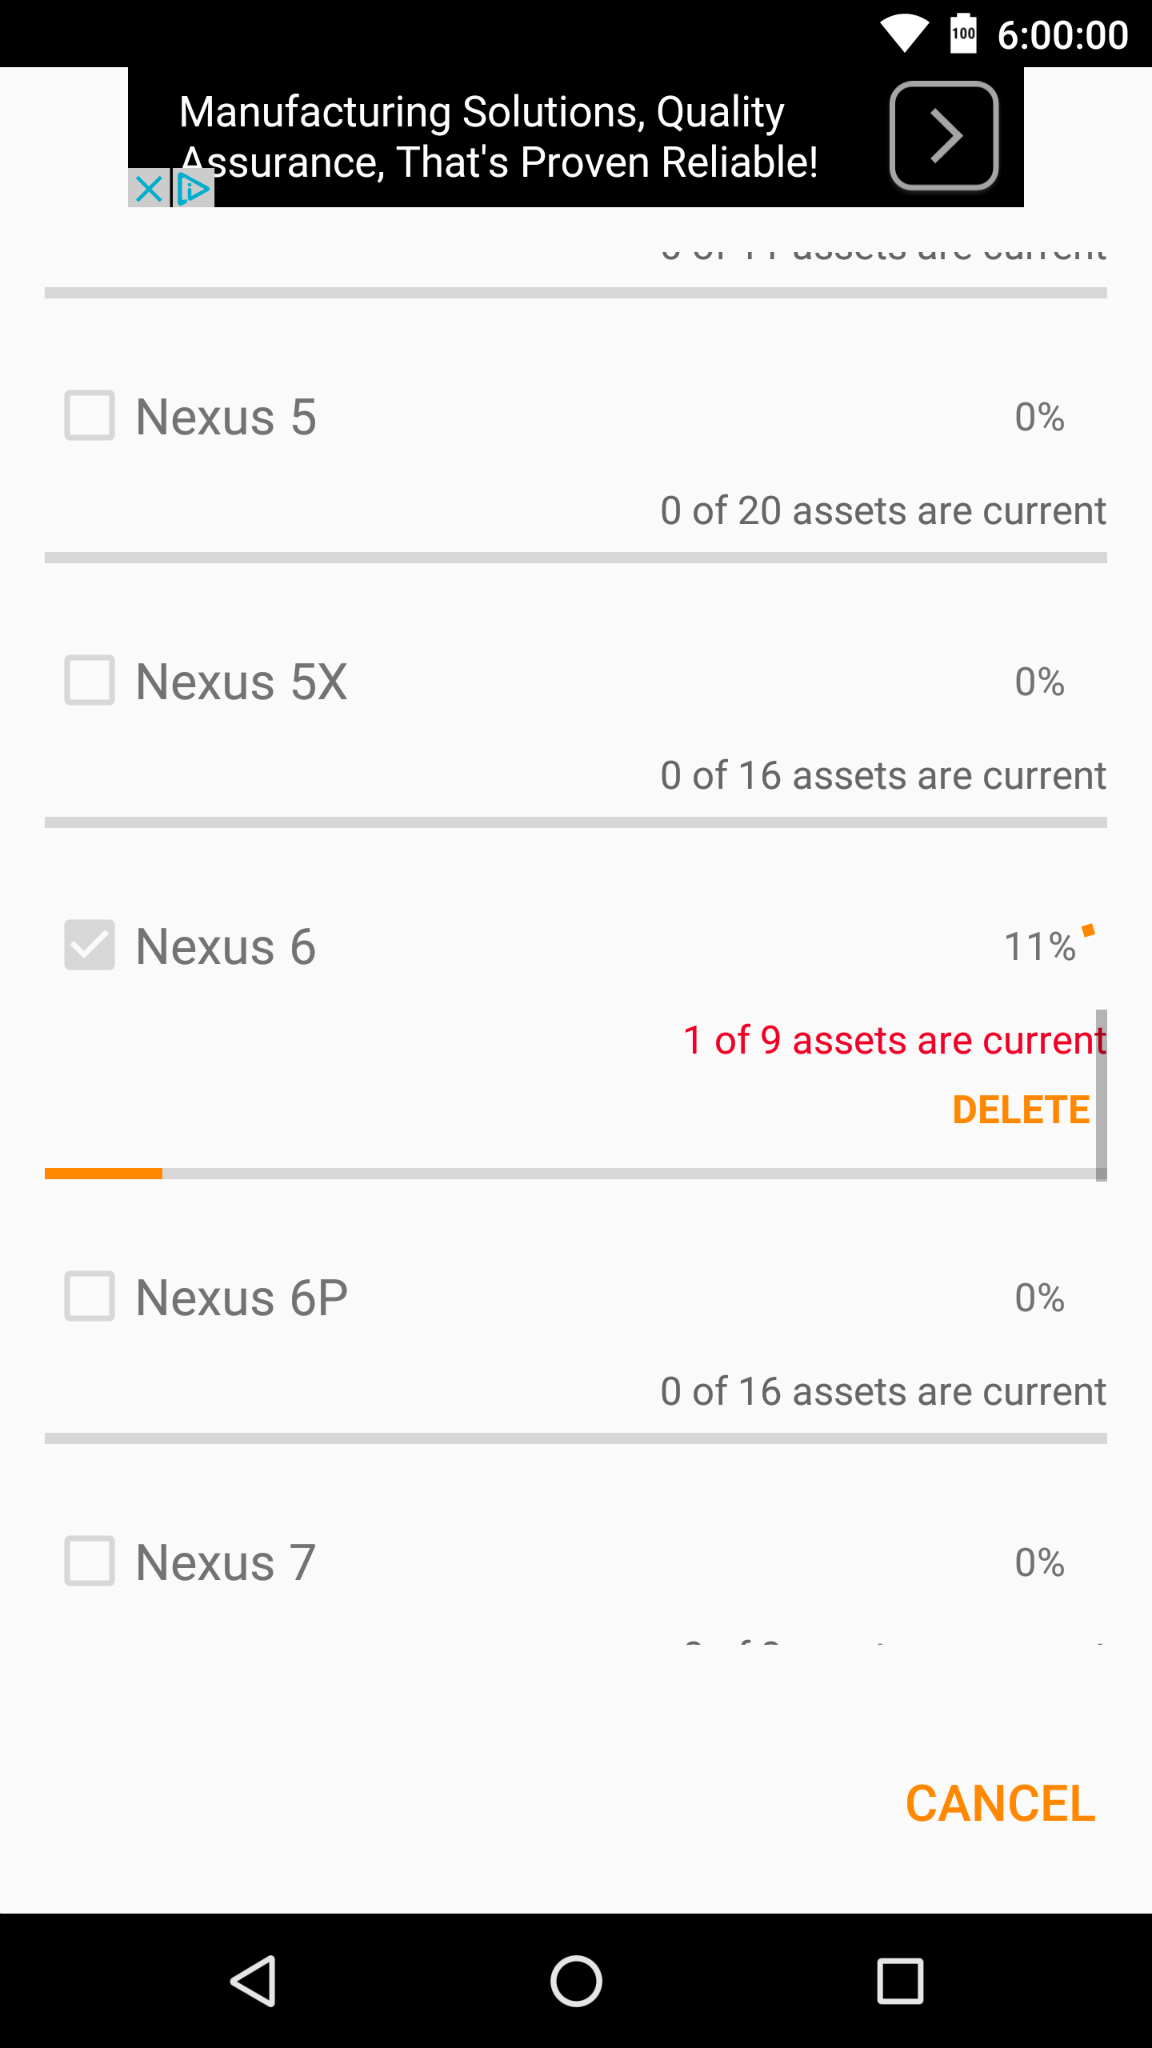Enable the Nexus 5X checkbox

pos(90,681)
